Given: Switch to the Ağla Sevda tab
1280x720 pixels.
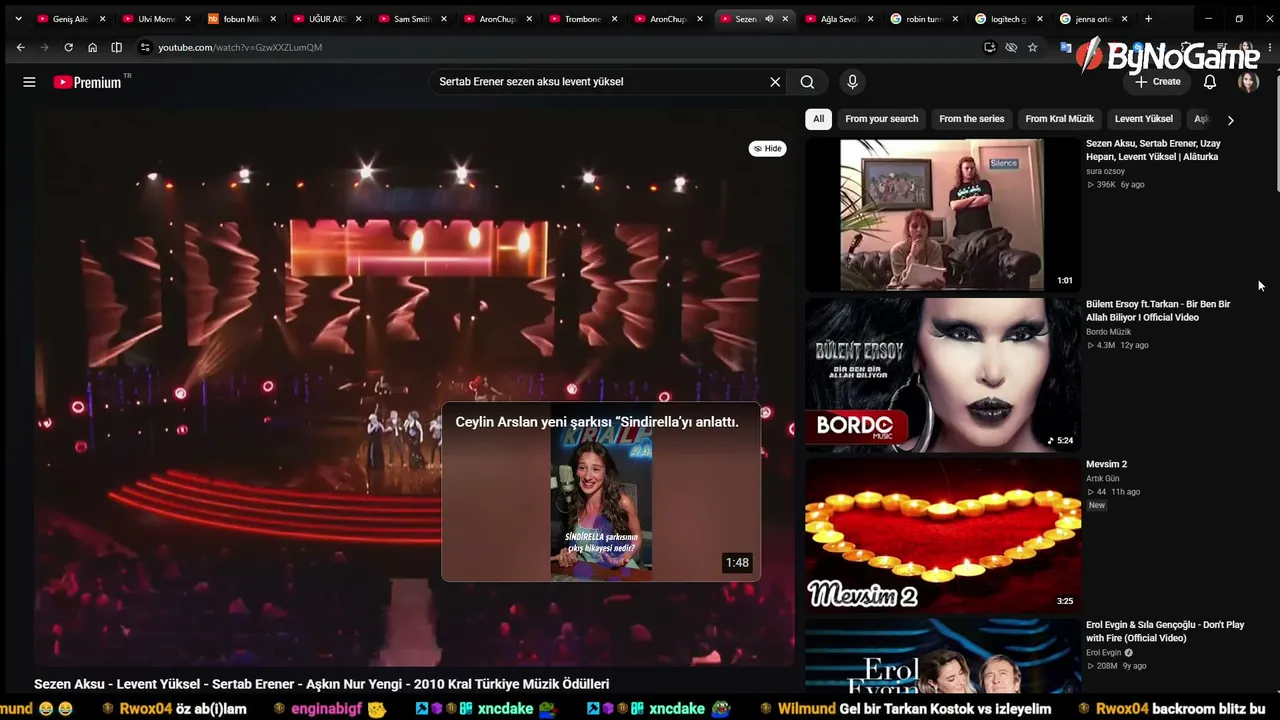Looking at the screenshot, I should click(838, 19).
